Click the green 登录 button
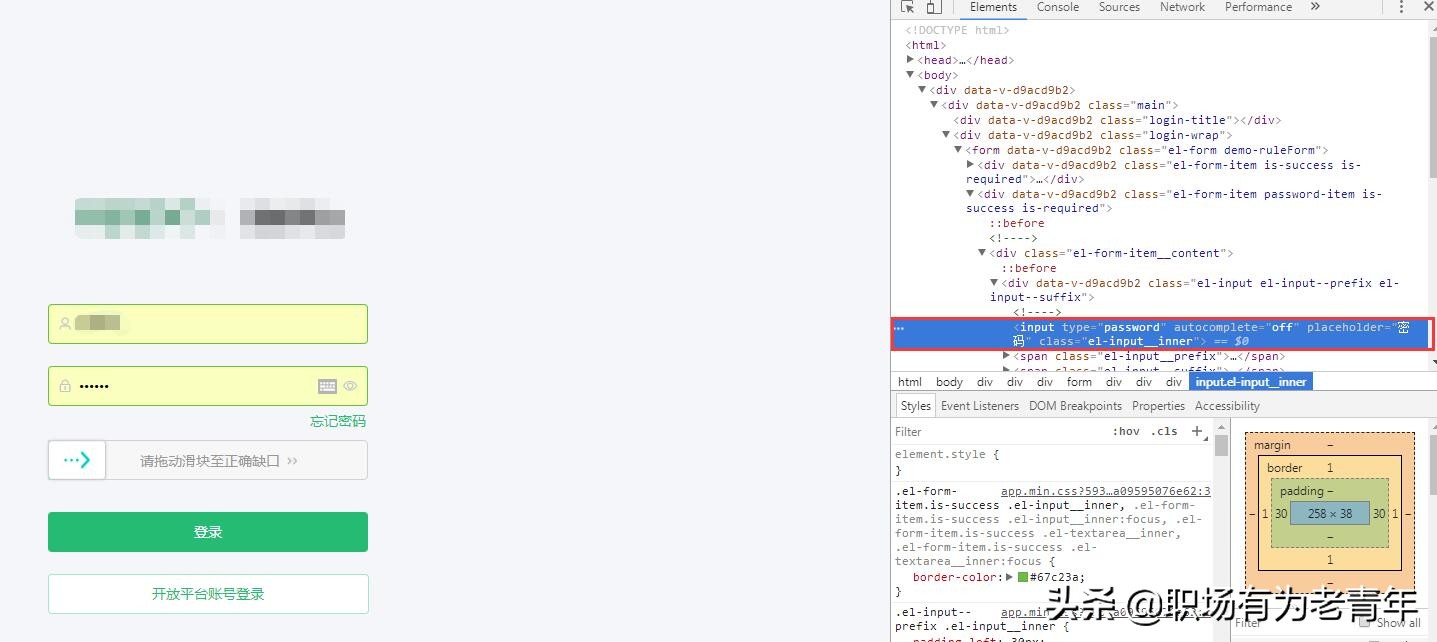The width and height of the screenshot is (1437, 642). (x=208, y=532)
